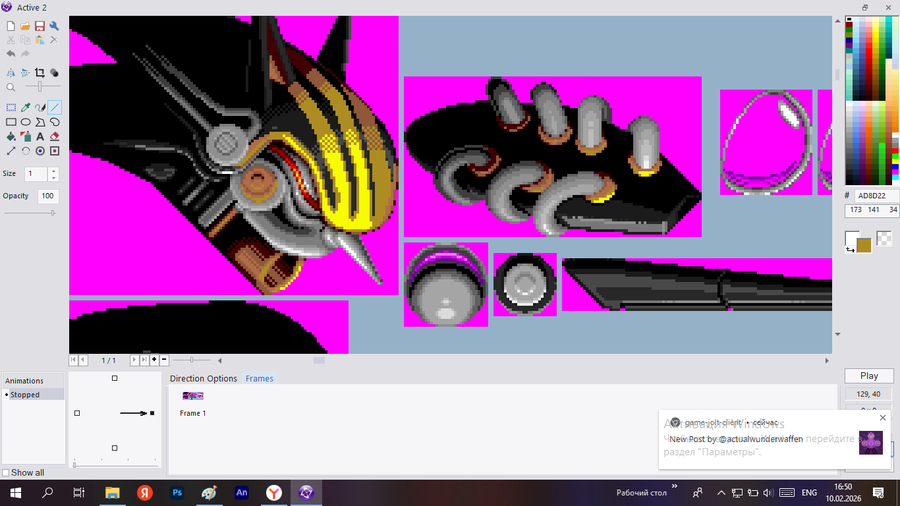Viewport: 900px width, 506px height.
Task: Click the Flip horizontally icon
Action: (11, 73)
